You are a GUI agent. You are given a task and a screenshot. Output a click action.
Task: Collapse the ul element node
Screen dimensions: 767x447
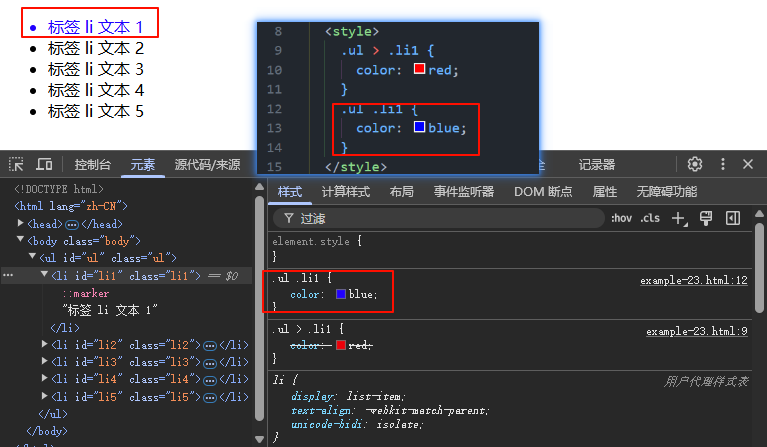(x=33, y=258)
